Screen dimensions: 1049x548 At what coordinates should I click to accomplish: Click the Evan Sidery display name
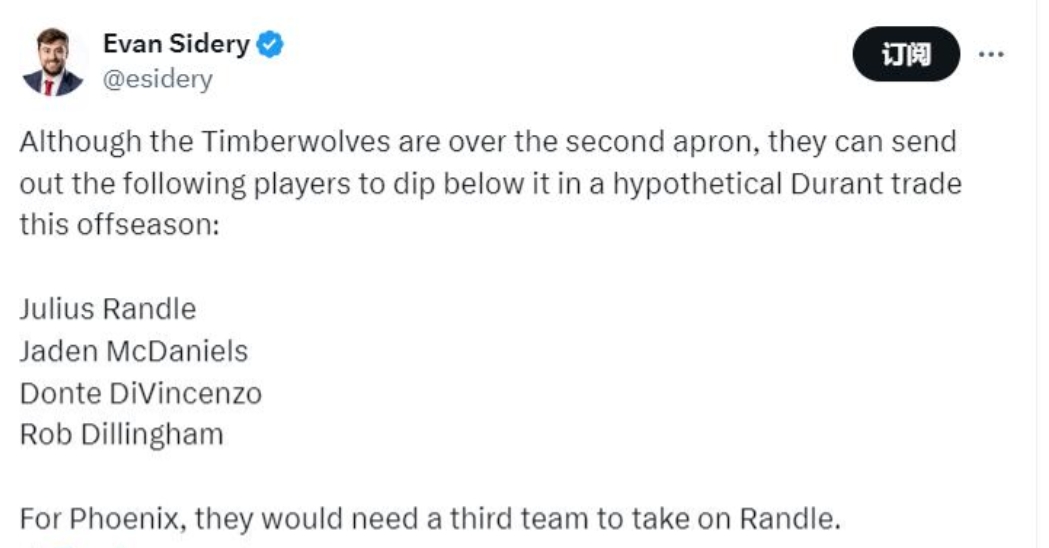(x=176, y=45)
